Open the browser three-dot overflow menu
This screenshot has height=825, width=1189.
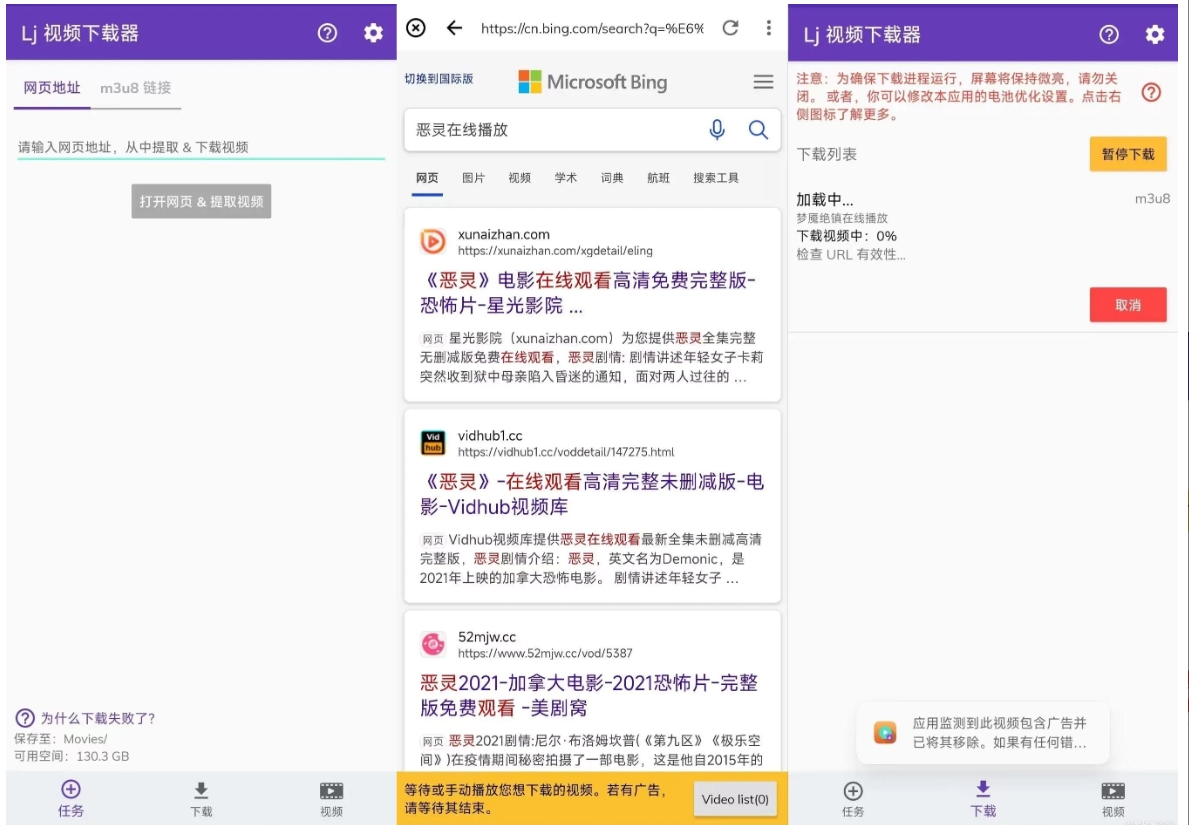coord(768,28)
